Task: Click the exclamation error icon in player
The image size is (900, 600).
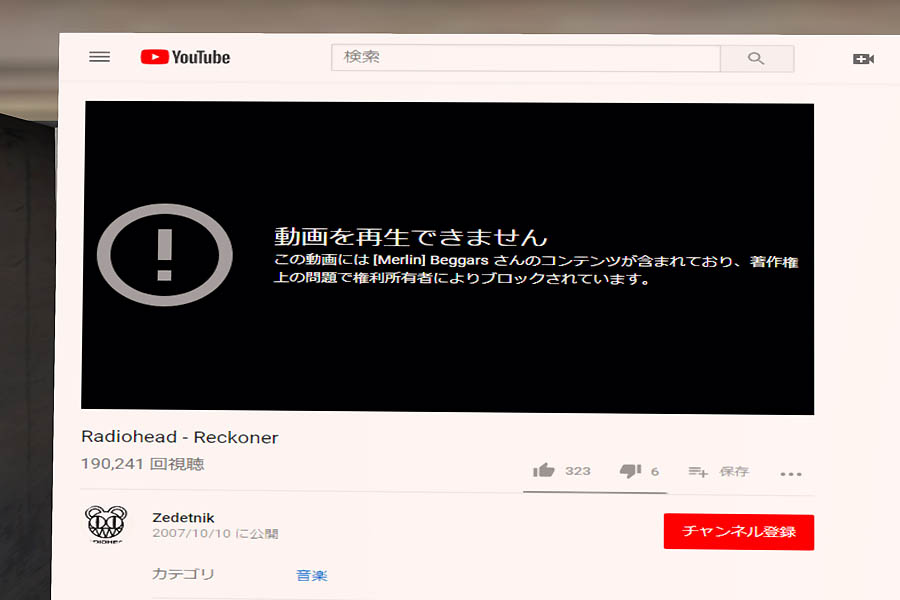Action: [165, 254]
